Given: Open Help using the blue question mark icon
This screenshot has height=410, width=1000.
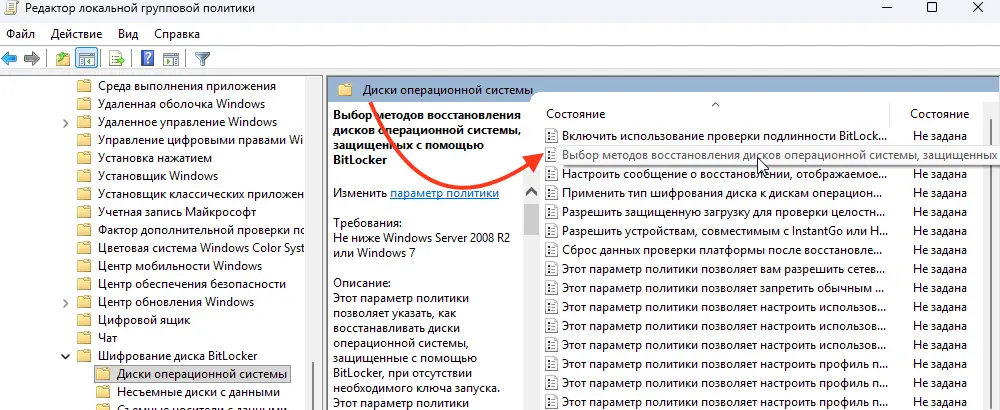Looking at the screenshot, I should point(147,58).
